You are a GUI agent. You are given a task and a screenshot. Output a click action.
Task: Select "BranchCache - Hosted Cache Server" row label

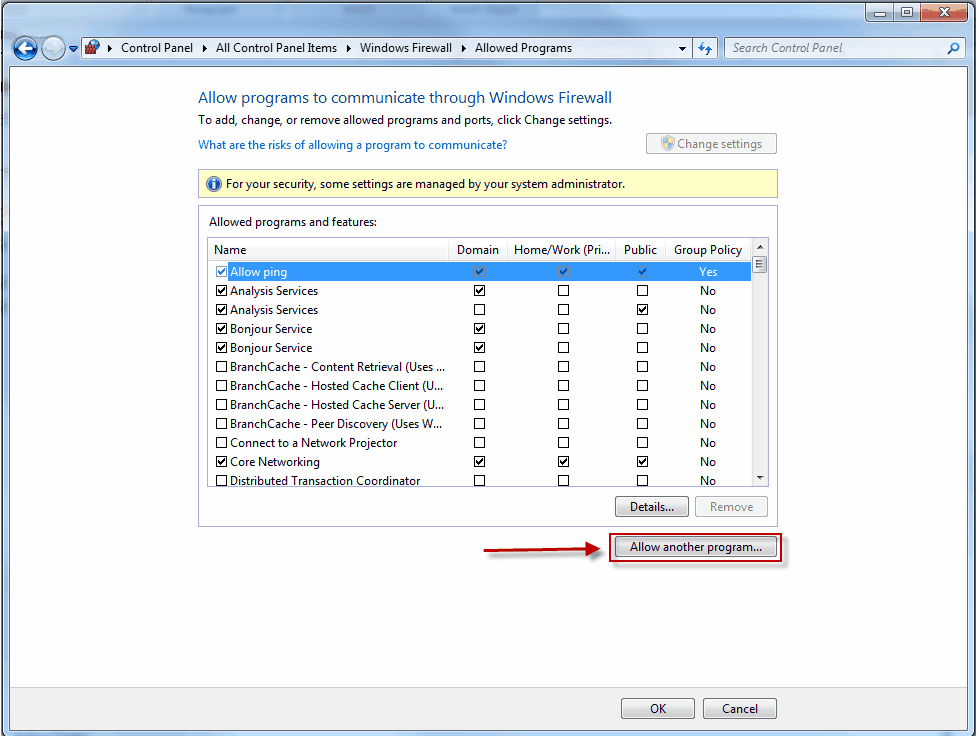point(337,405)
